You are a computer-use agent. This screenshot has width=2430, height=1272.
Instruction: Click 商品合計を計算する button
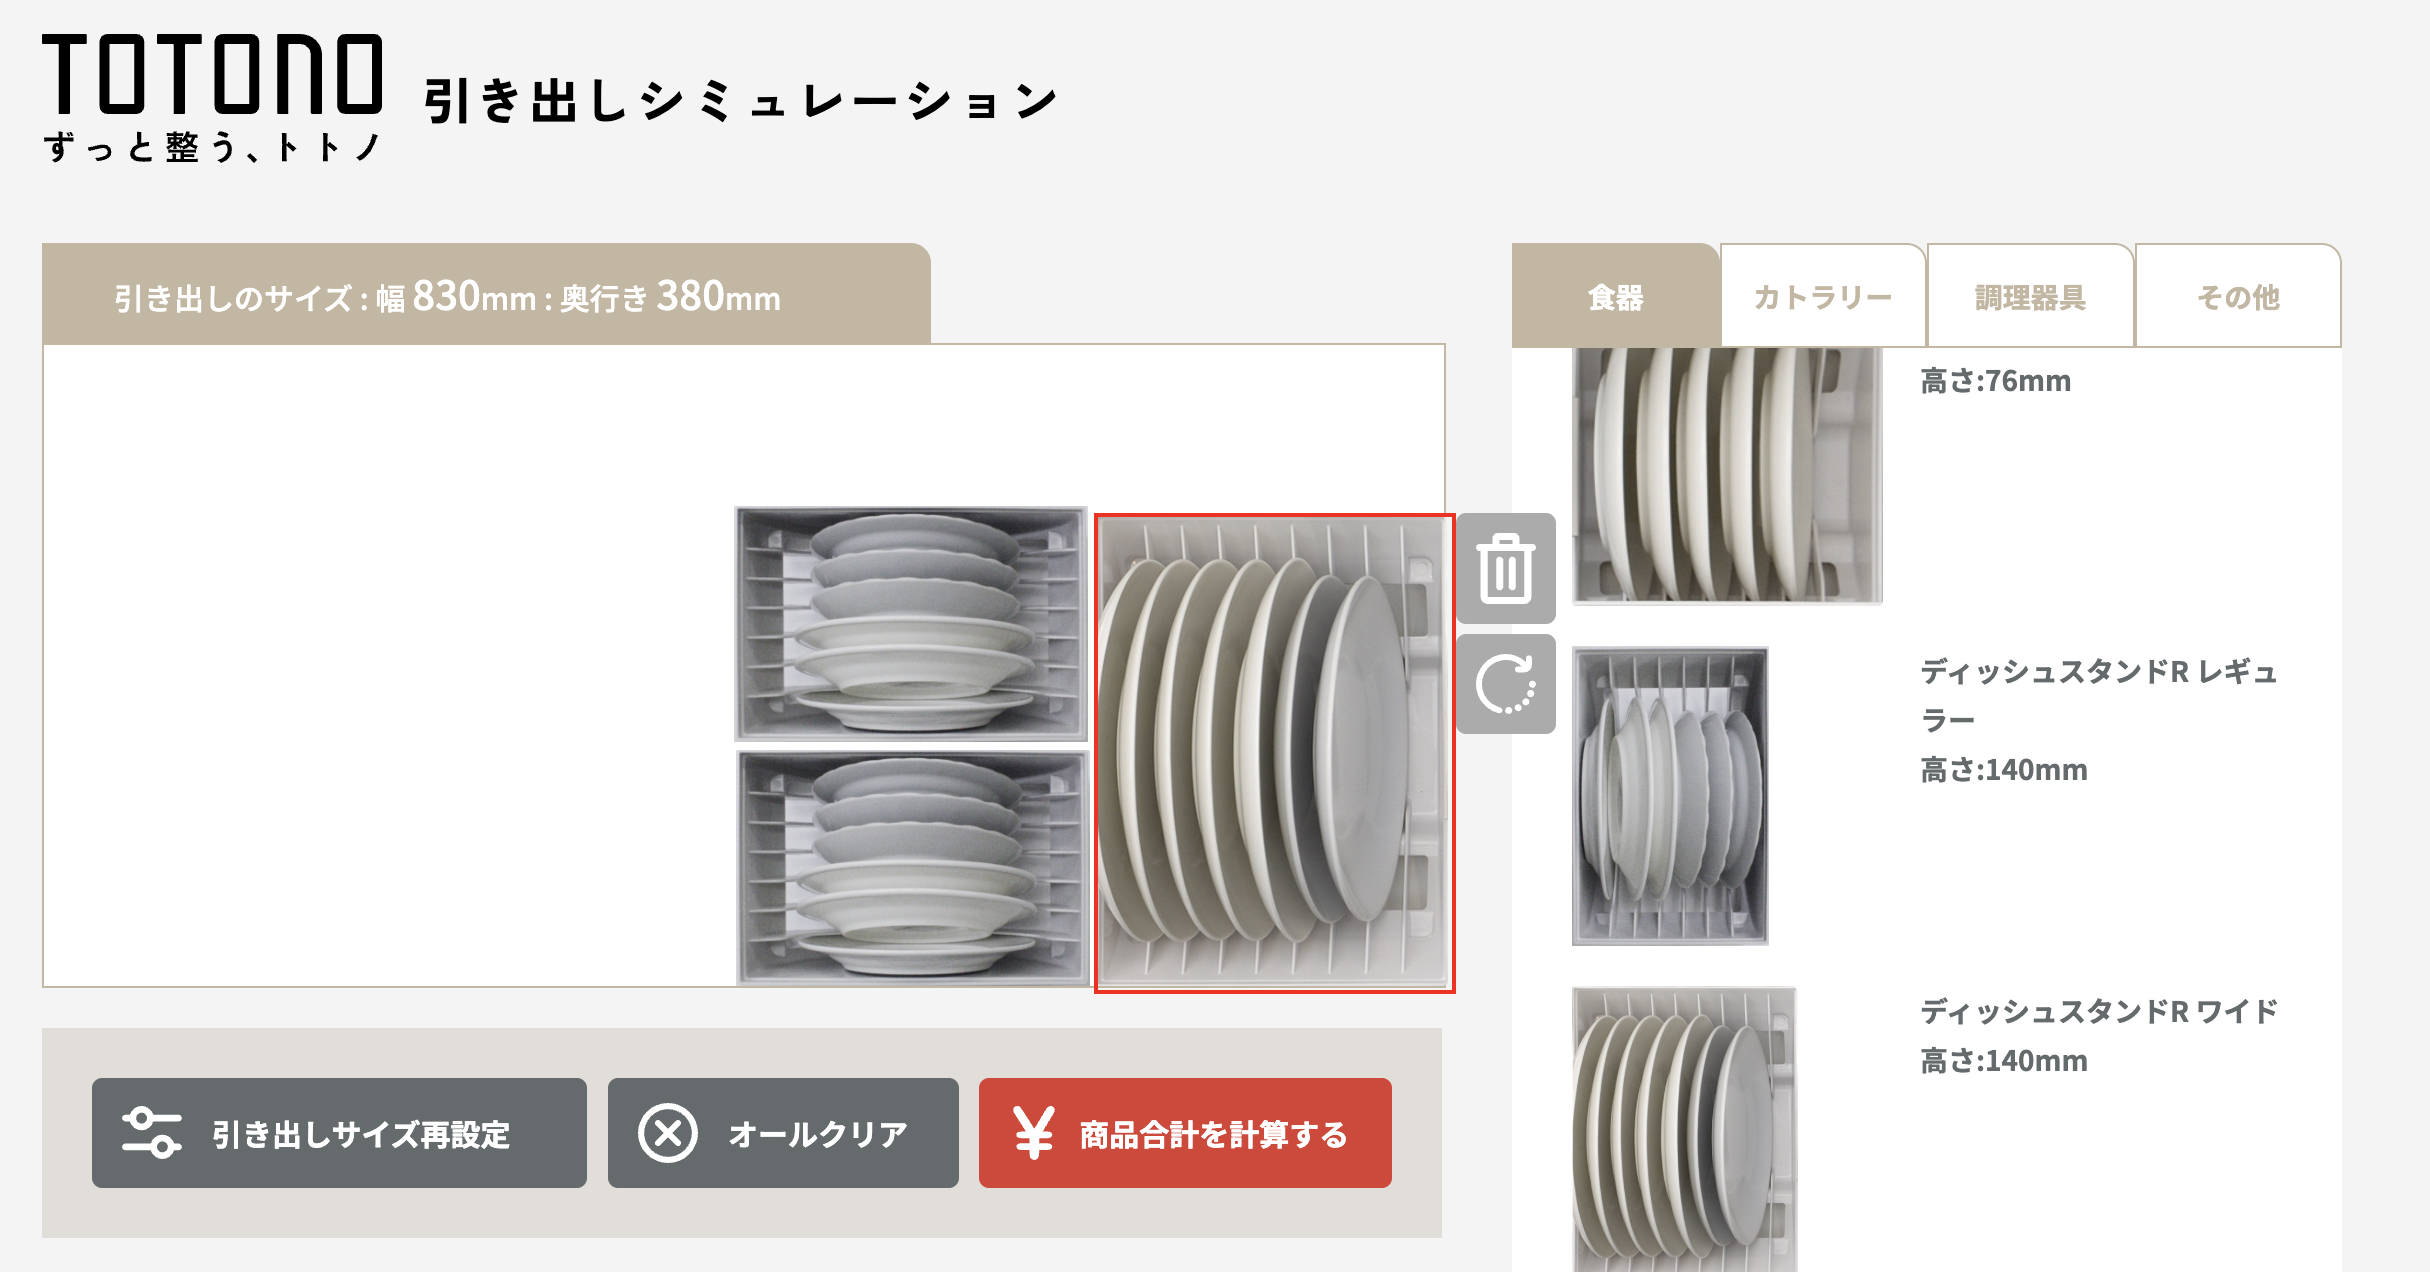pyautogui.click(x=1185, y=1133)
